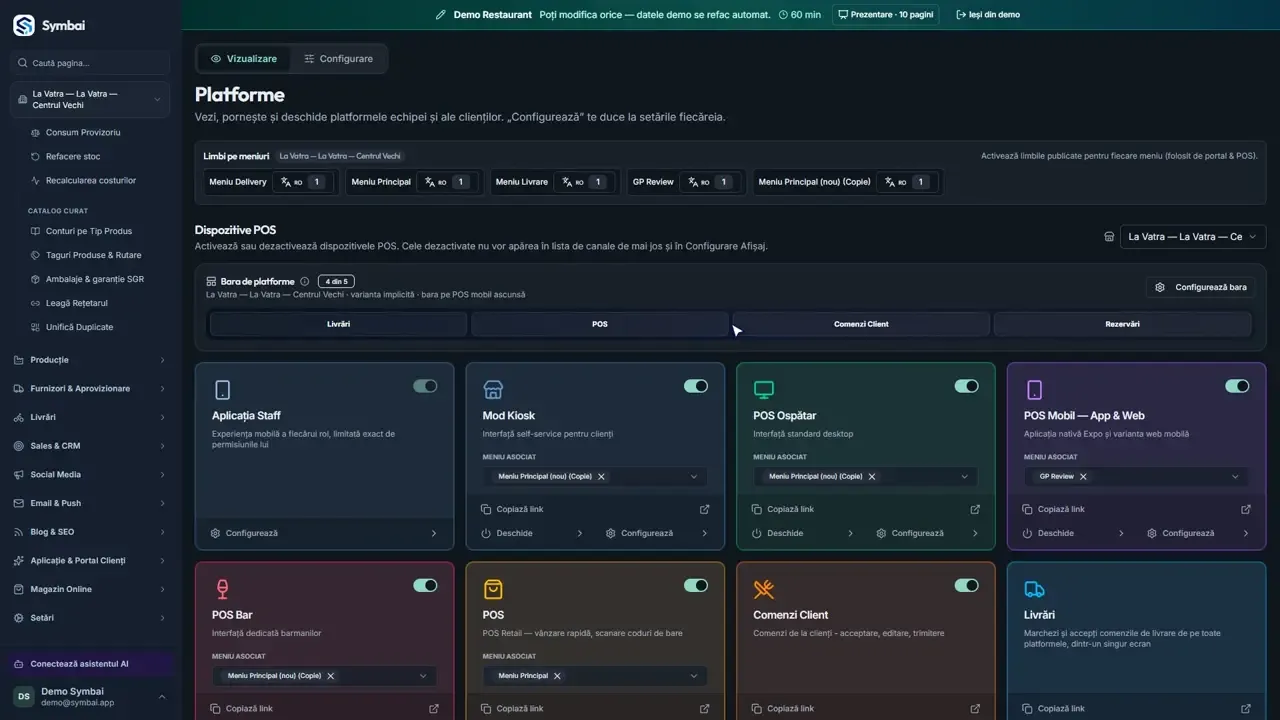1280x720 pixels.
Task: Open the location dropdown beside Dispozitive POS
Action: click(1193, 237)
